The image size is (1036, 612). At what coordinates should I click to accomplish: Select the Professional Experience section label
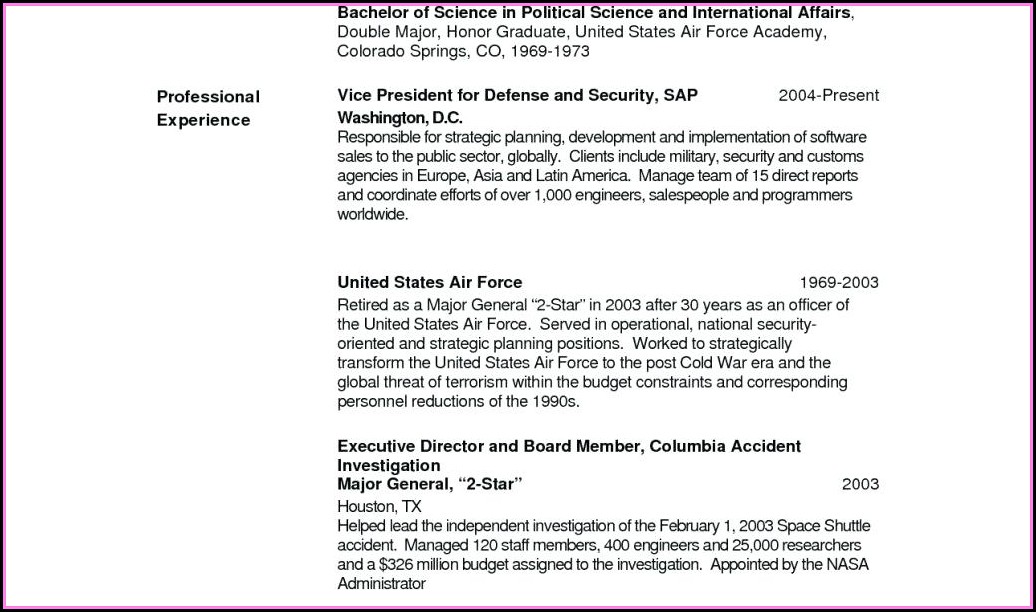point(208,108)
